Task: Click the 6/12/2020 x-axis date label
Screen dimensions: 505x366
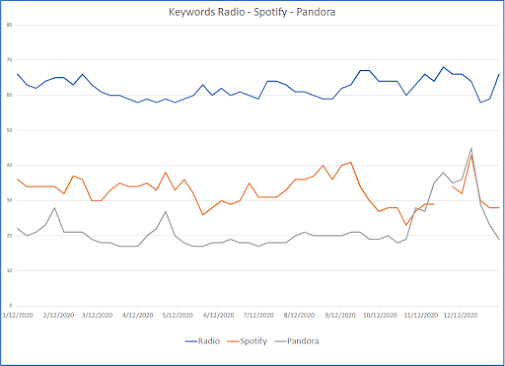Action: (x=219, y=315)
